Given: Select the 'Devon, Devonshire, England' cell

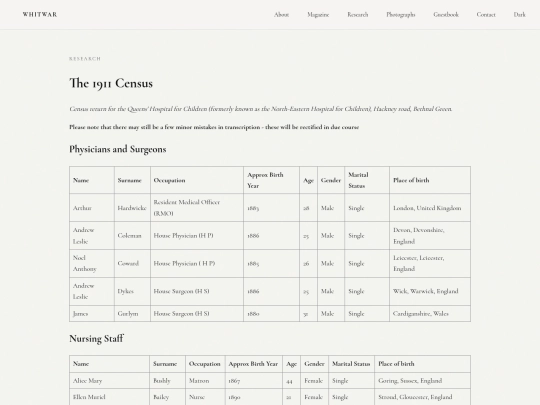Looking at the screenshot, I should (x=430, y=236).
